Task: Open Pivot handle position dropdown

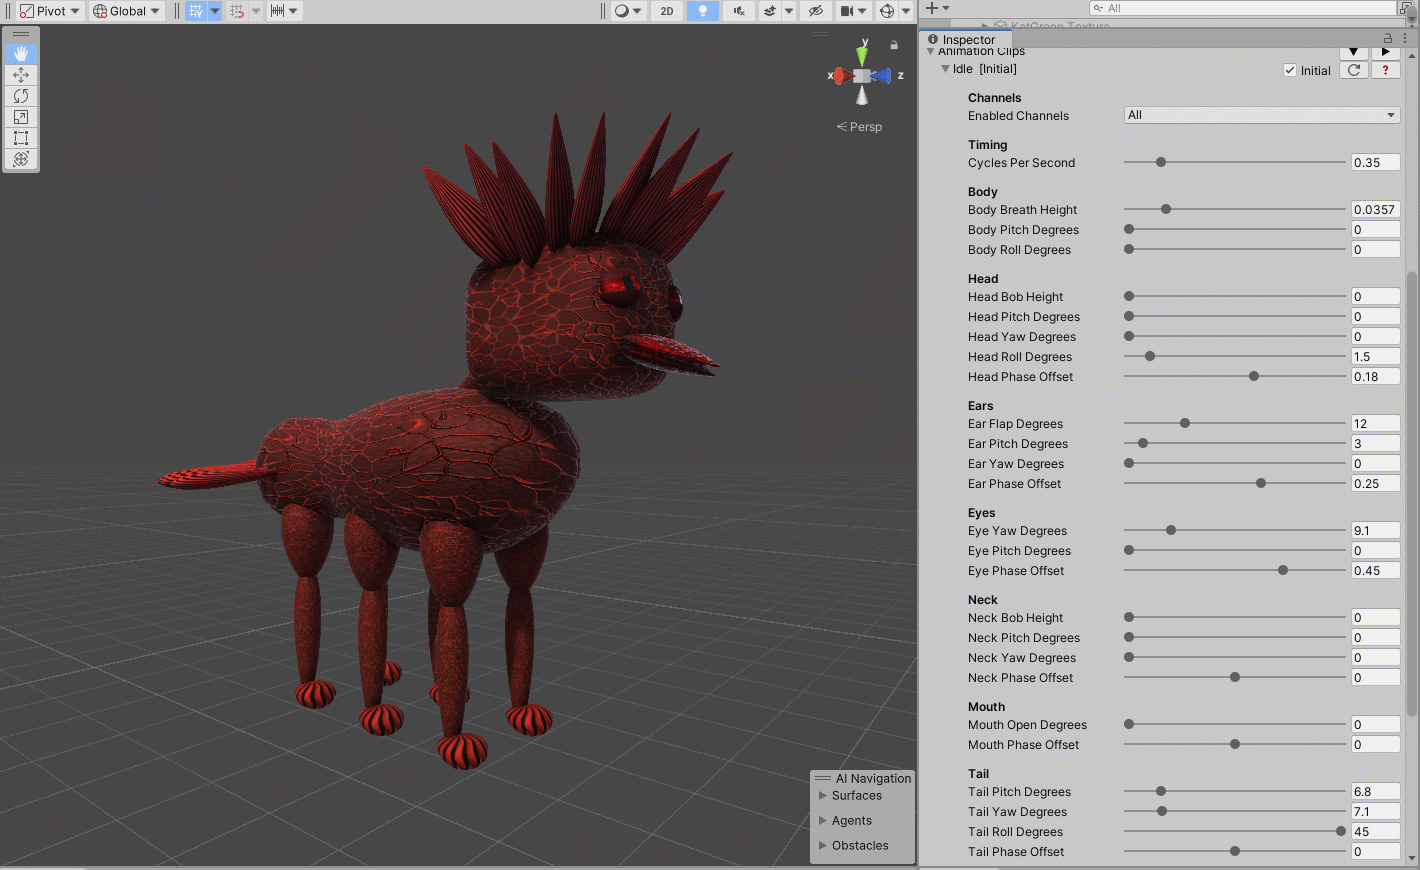Action: 49,11
